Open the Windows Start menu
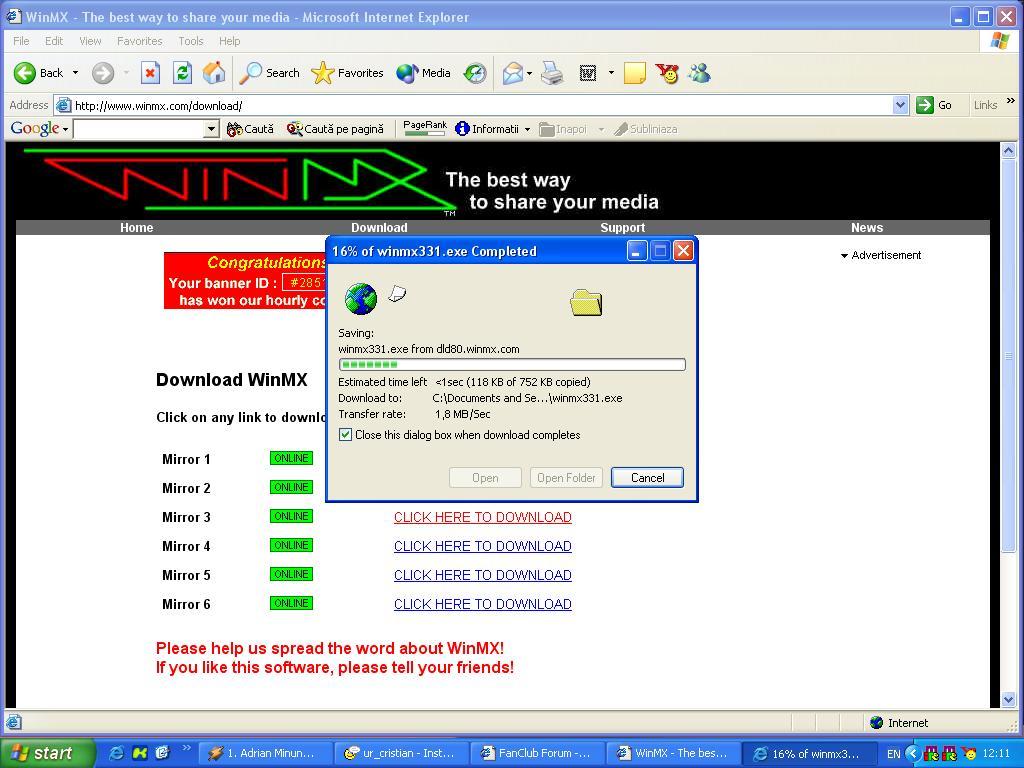This screenshot has height=768, width=1024. tap(47, 753)
